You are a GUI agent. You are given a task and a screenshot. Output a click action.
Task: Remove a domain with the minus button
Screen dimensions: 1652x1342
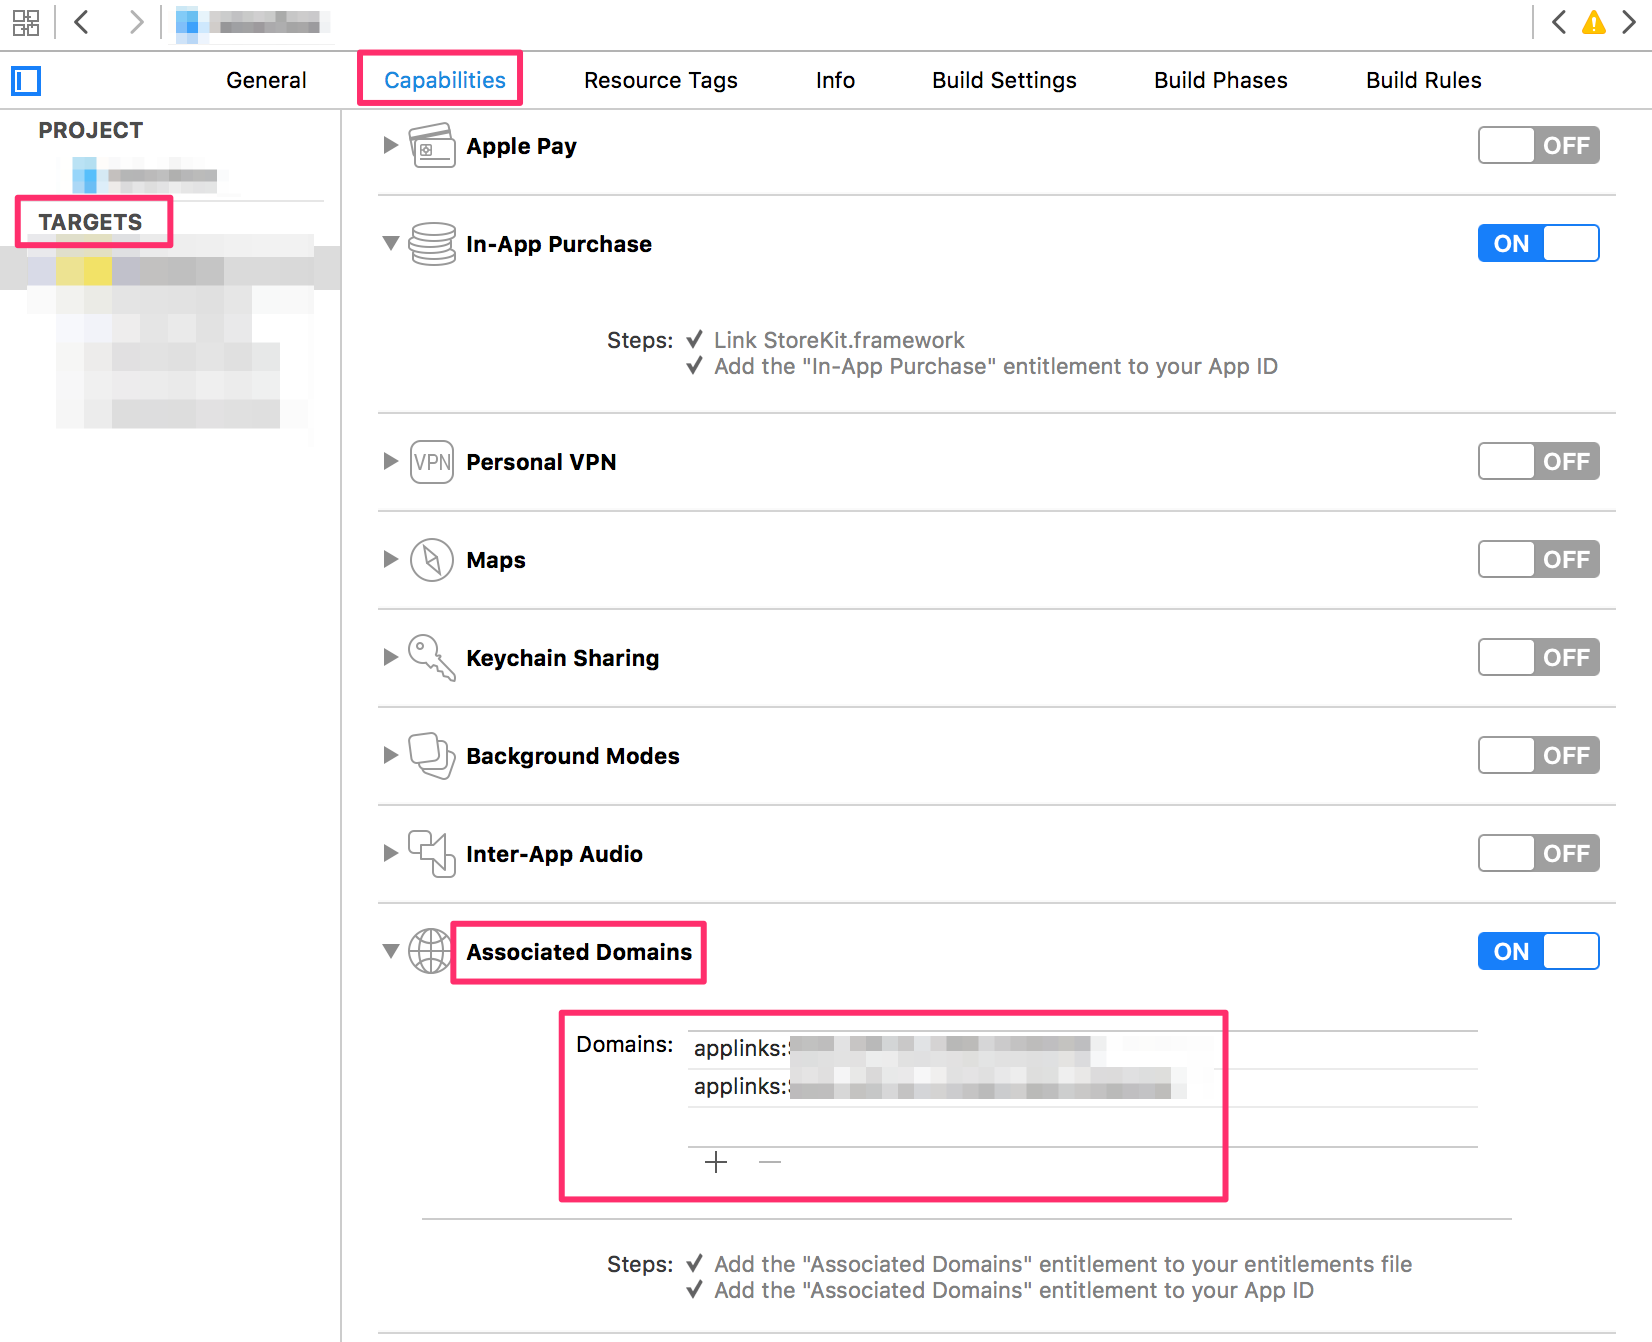(770, 1162)
